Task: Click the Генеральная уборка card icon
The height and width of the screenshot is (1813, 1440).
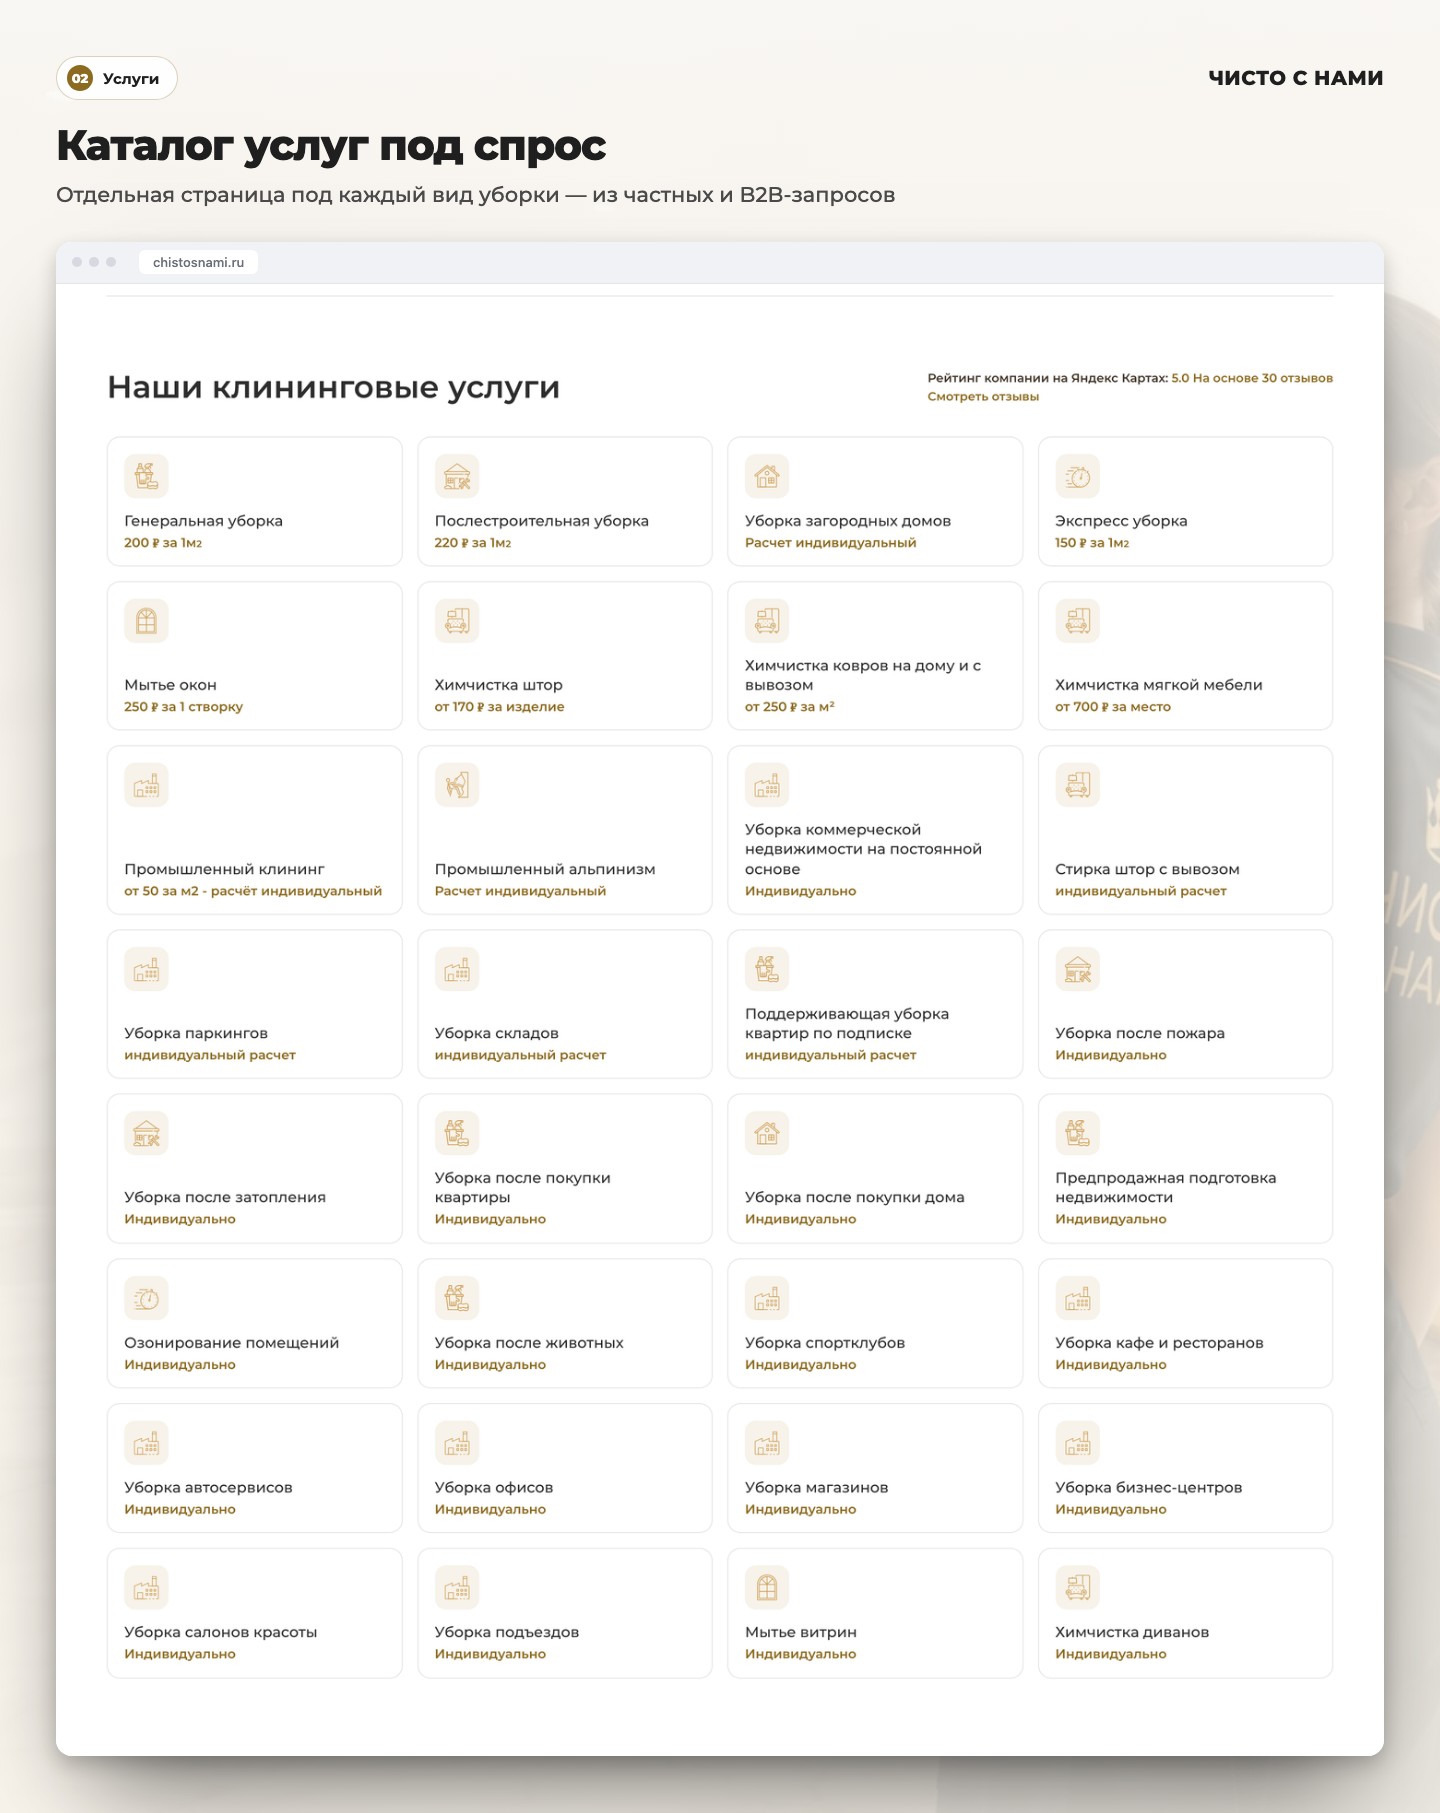Action: pos(146,476)
